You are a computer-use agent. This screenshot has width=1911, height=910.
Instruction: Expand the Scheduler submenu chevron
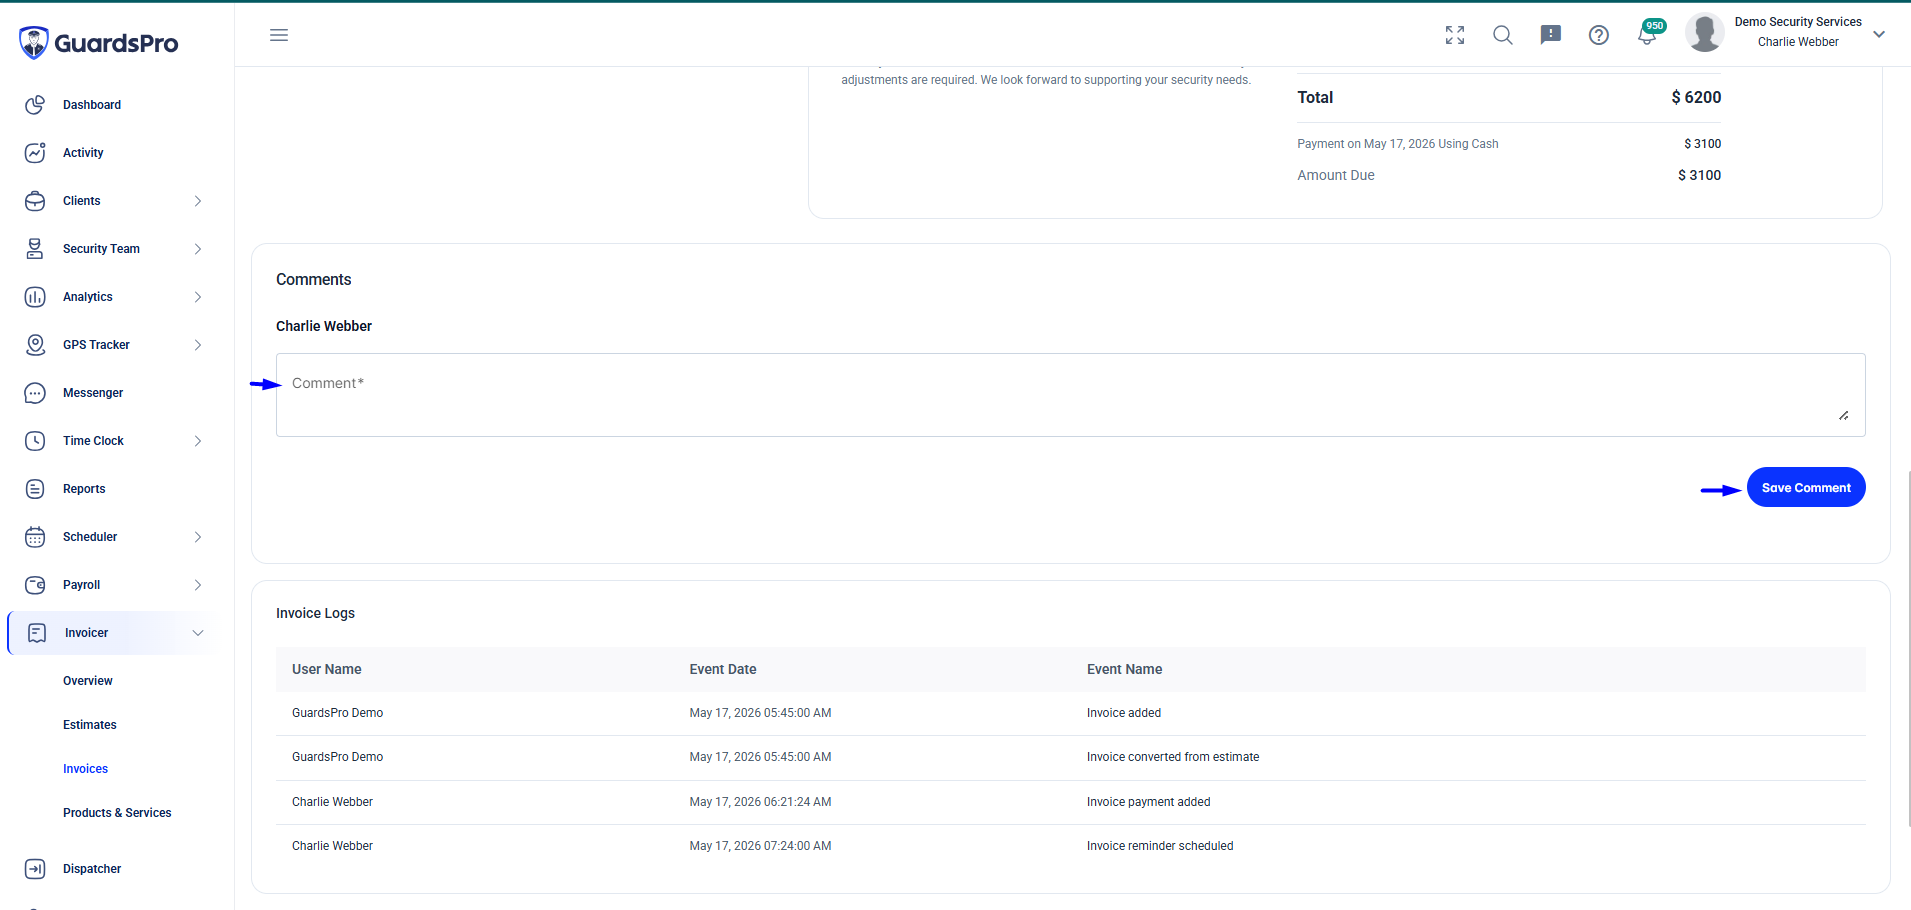coord(198,537)
